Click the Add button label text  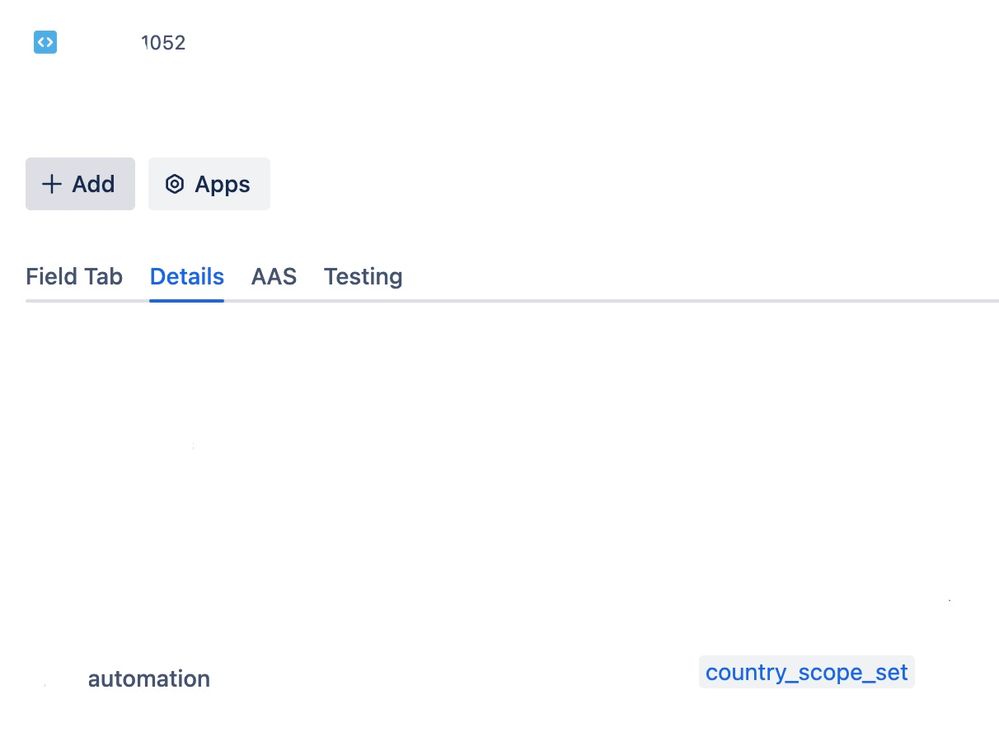tap(93, 184)
